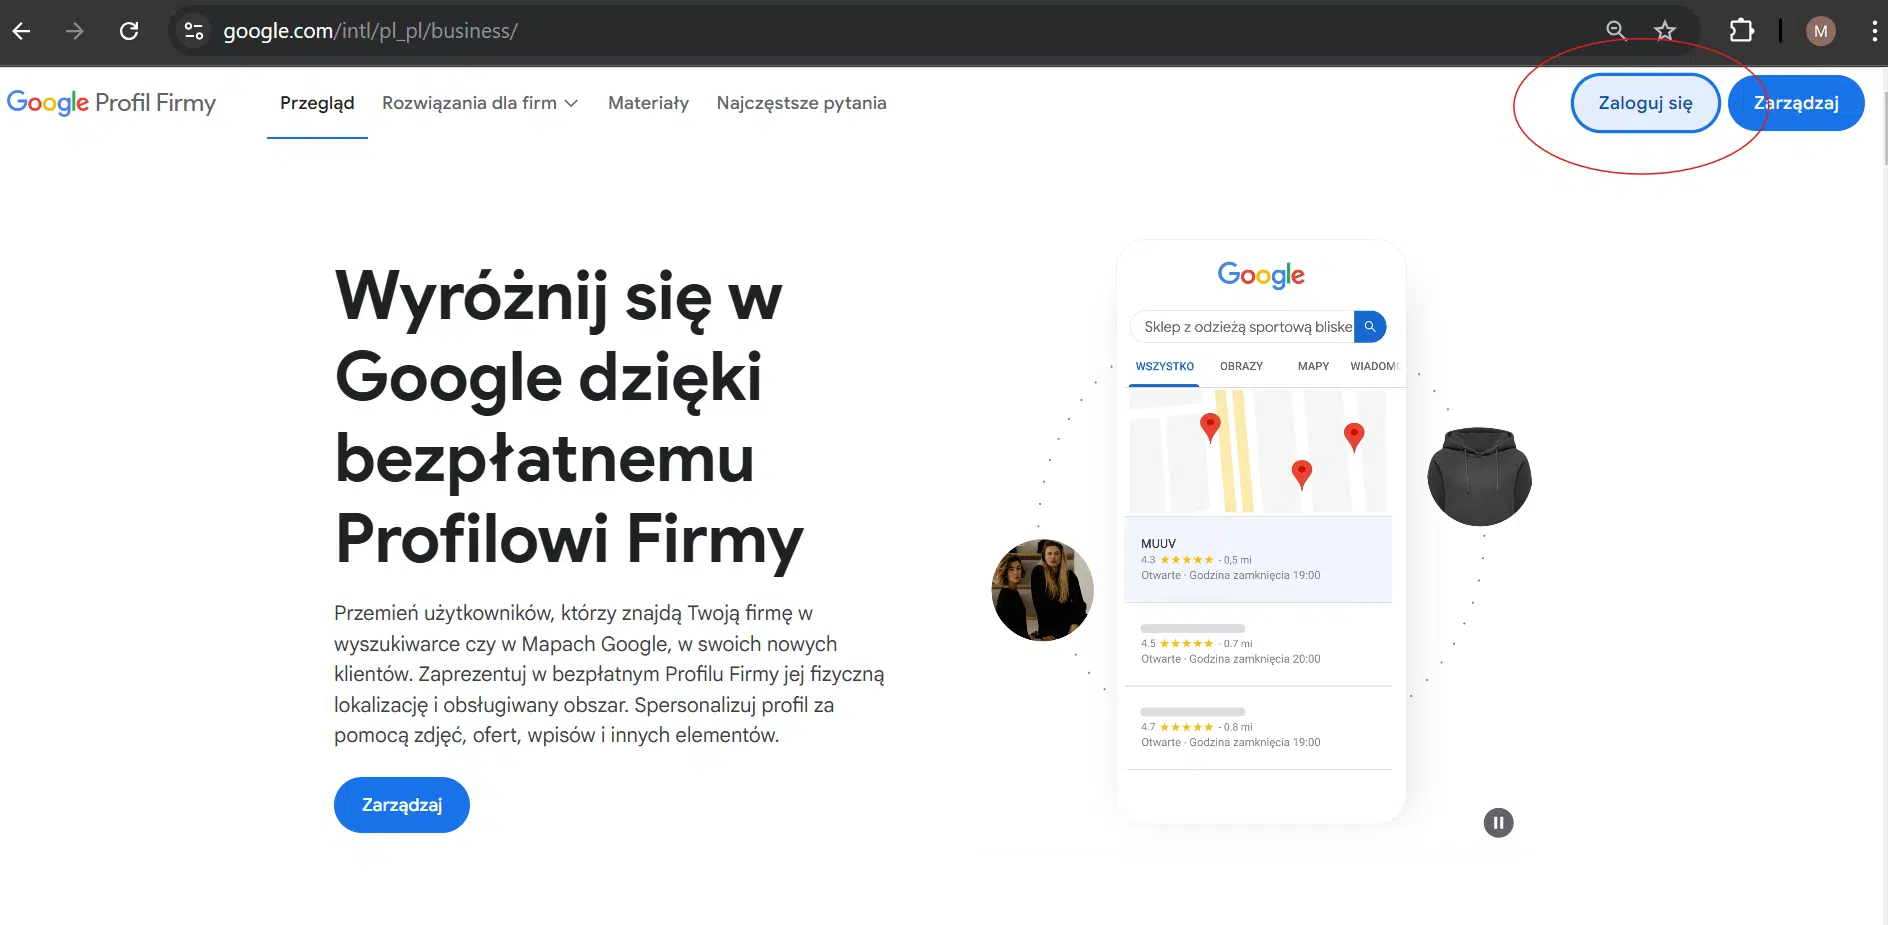Open site information icon in address bar
This screenshot has height=925, width=1888.
(194, 31)
